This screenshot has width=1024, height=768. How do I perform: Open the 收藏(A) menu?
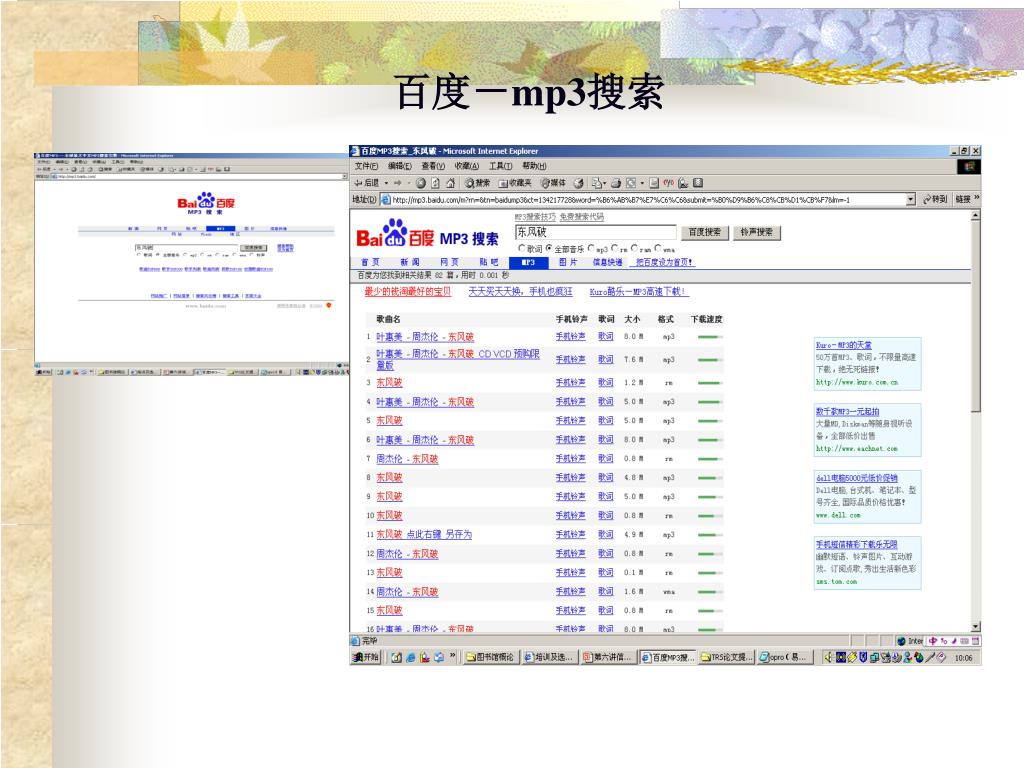467,167
